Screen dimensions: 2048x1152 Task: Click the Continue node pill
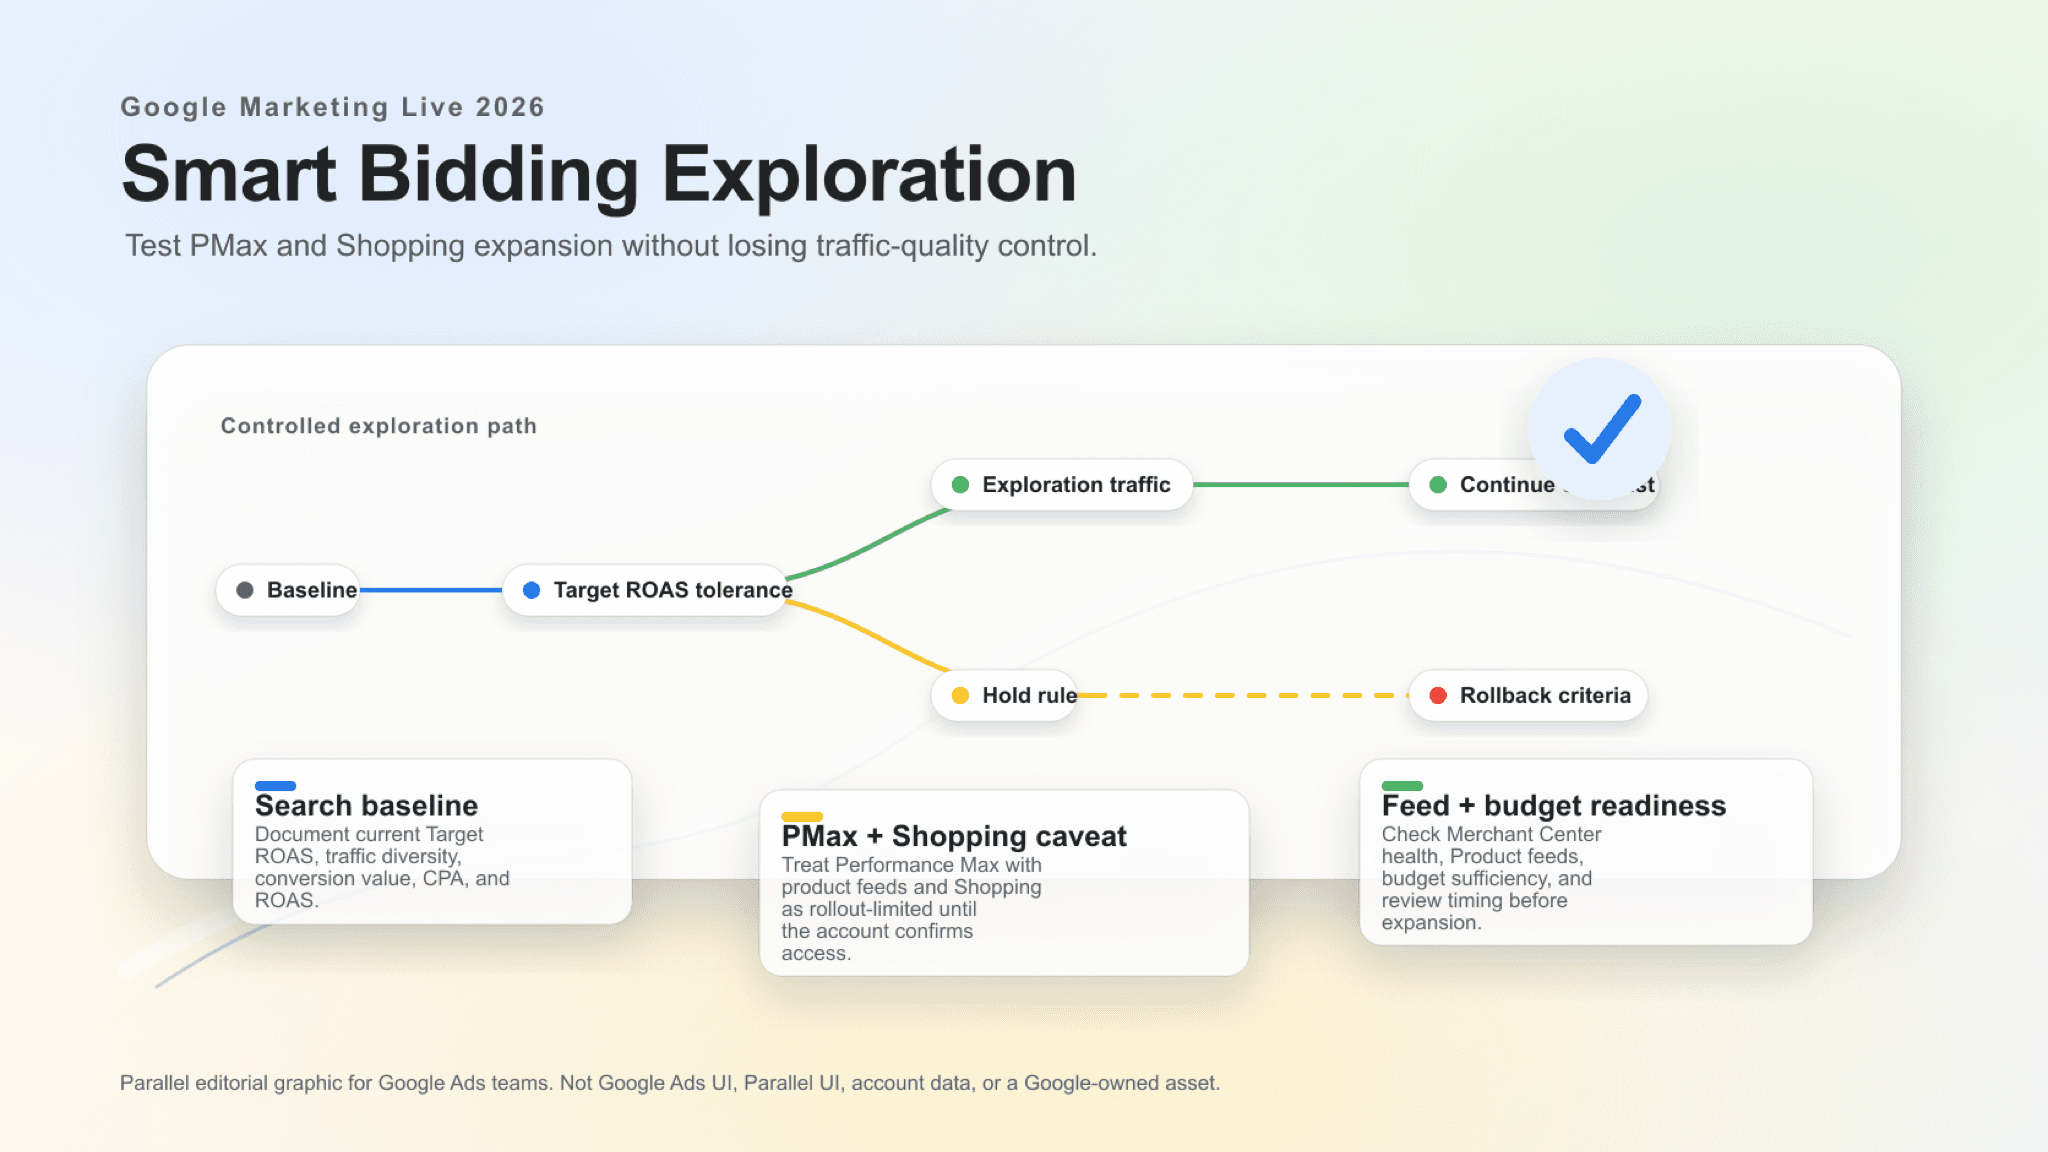1533,485
